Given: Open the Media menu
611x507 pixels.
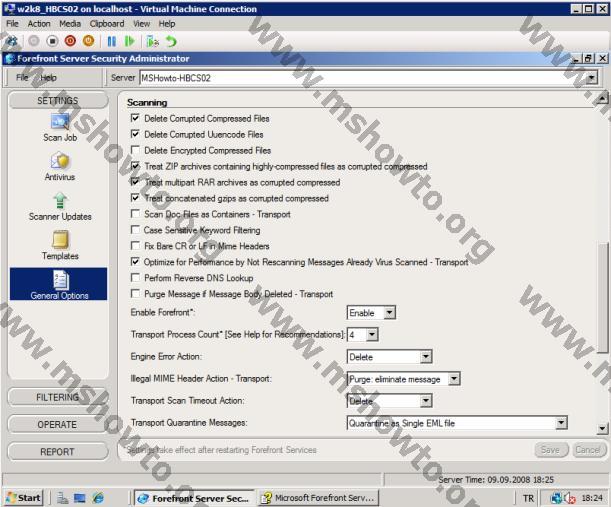Looking at the screenshot, I should click(x=70, y=24).
